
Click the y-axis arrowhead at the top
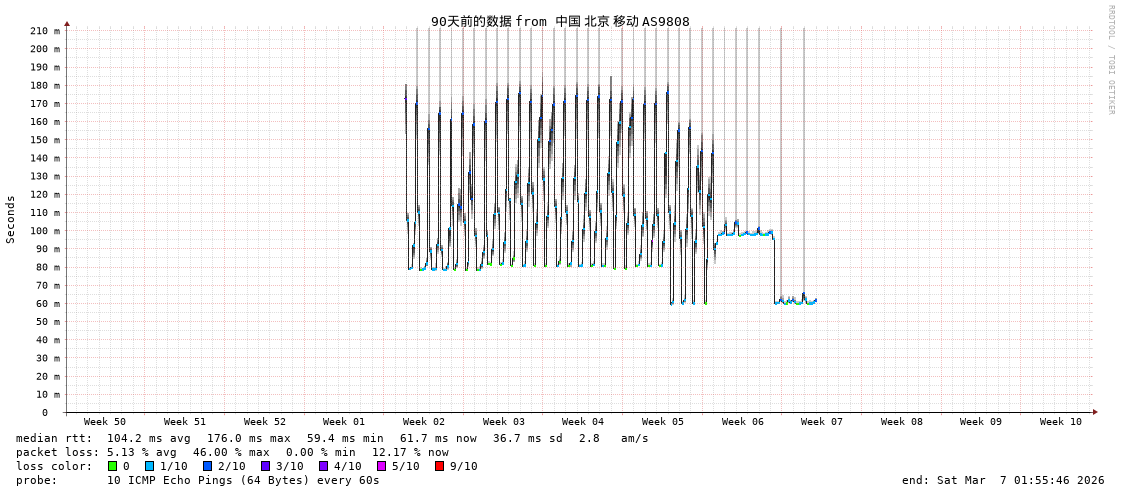tap(67, 23)
